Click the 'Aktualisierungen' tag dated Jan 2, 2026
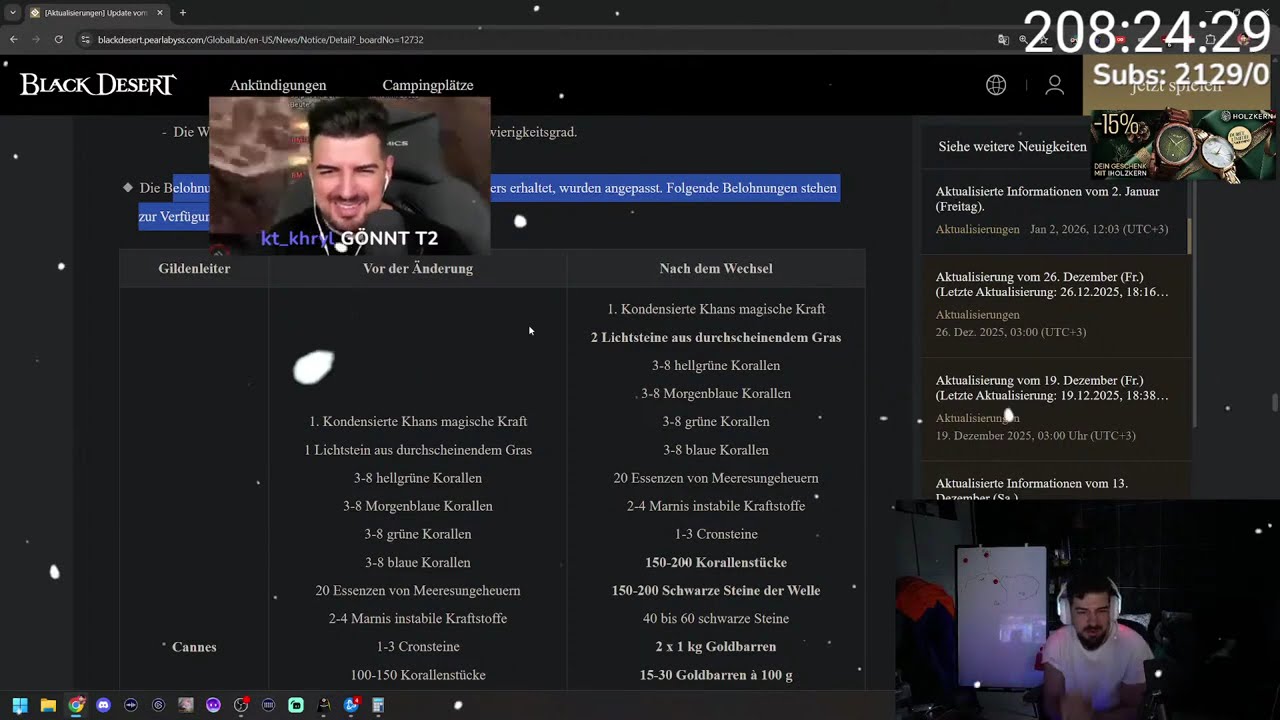Image resolution: width=1280 pixels, height=720 pixels. coord(977,229)
